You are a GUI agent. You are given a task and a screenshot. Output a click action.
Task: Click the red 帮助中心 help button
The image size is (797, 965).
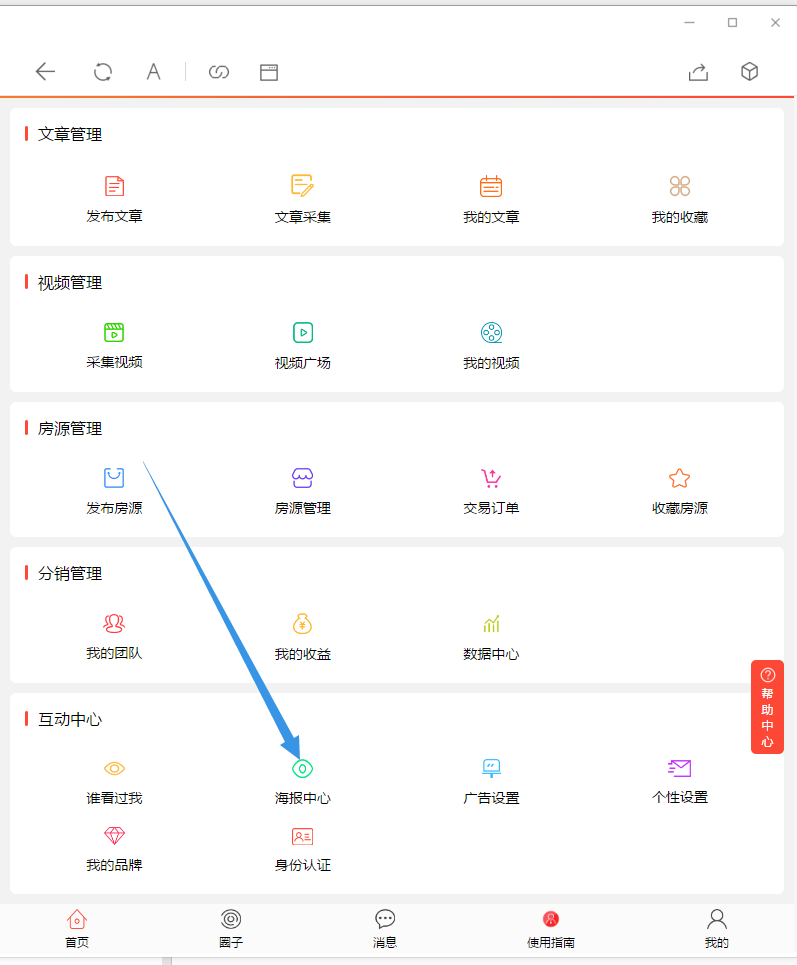click(767, 706)
